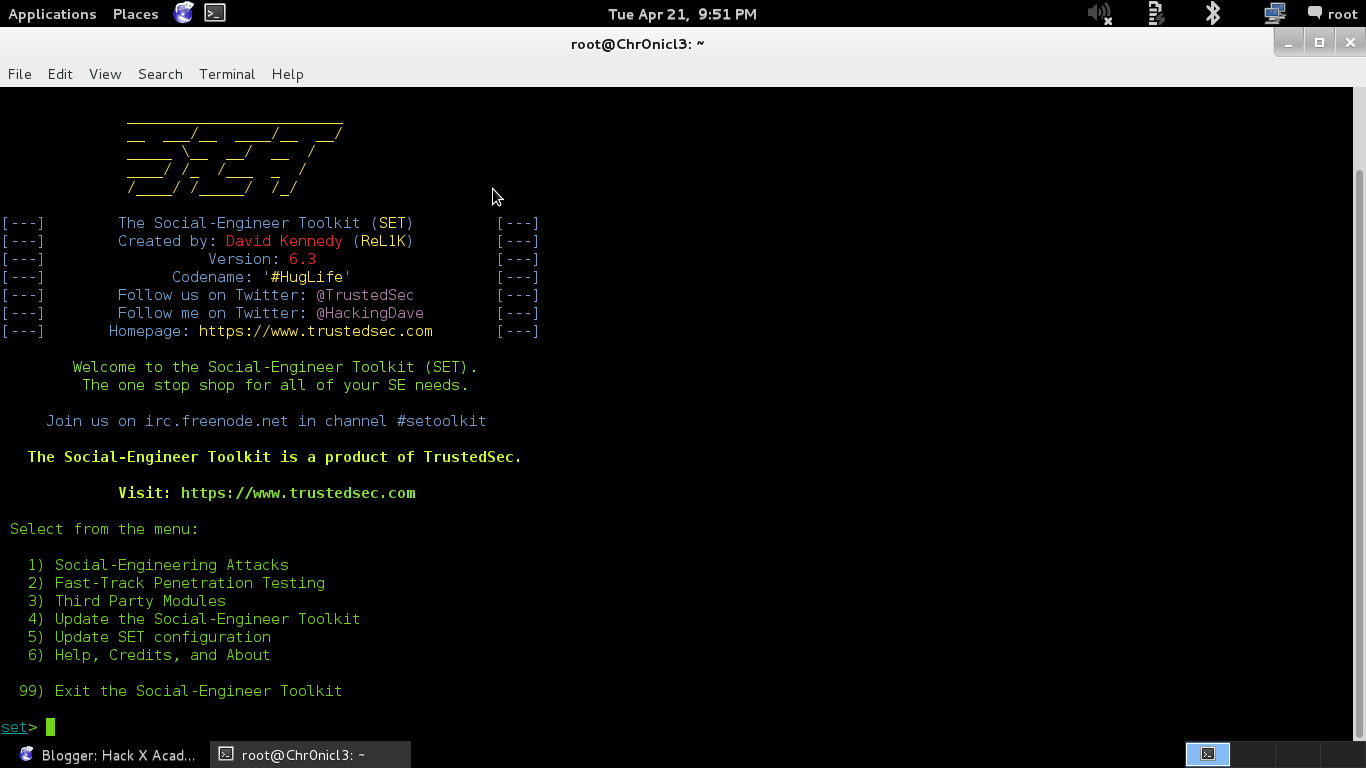Click the muted volume icon

(x=1099, y=13)
